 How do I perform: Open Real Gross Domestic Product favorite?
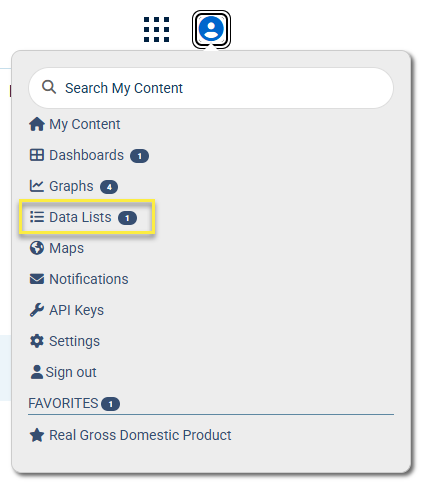tap(131, 435)
